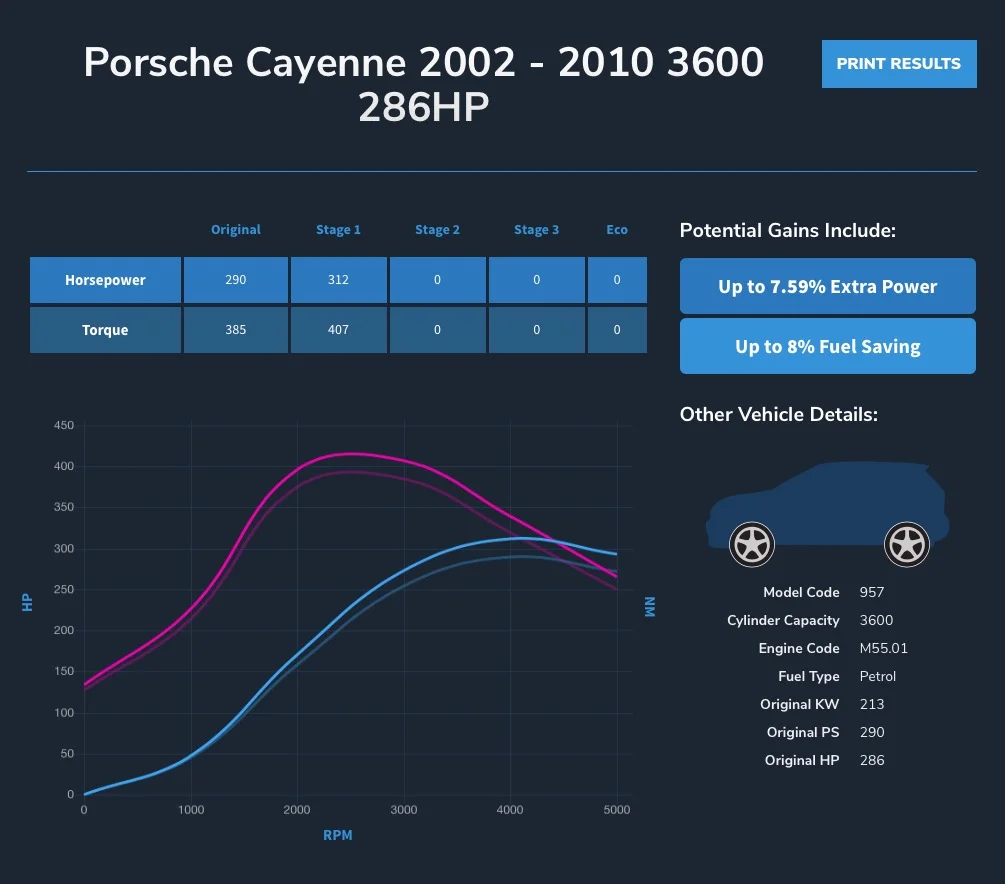Select the Up to 7.59% Extra Power banner
This screenshot has width=1005, height=884.
point(827,286)
